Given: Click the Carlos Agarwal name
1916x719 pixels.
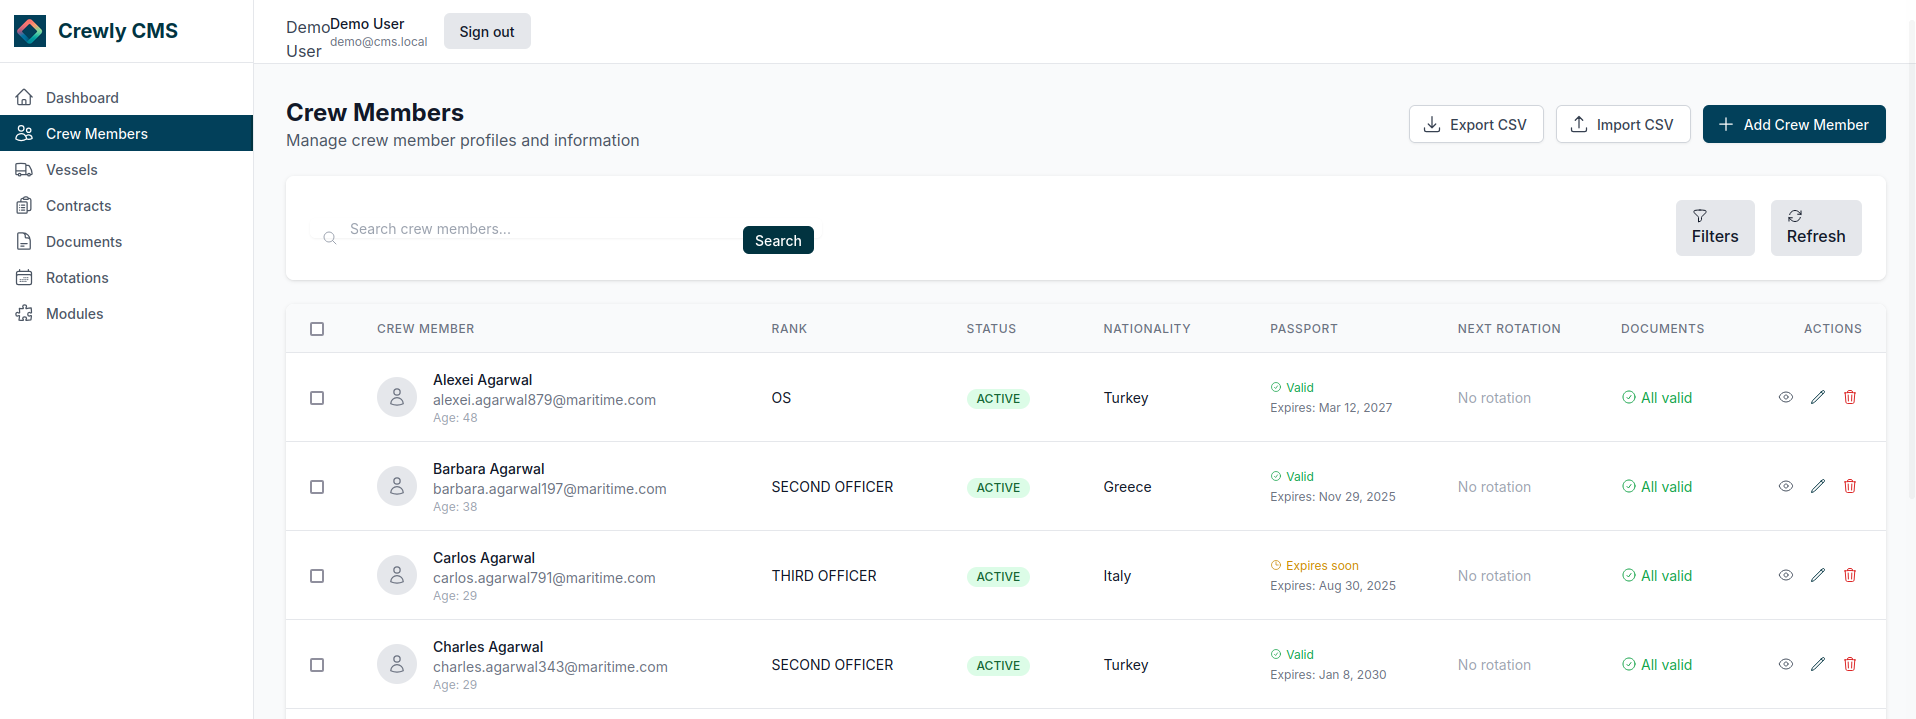Looking at the screenshot, I should click(484, 558).
